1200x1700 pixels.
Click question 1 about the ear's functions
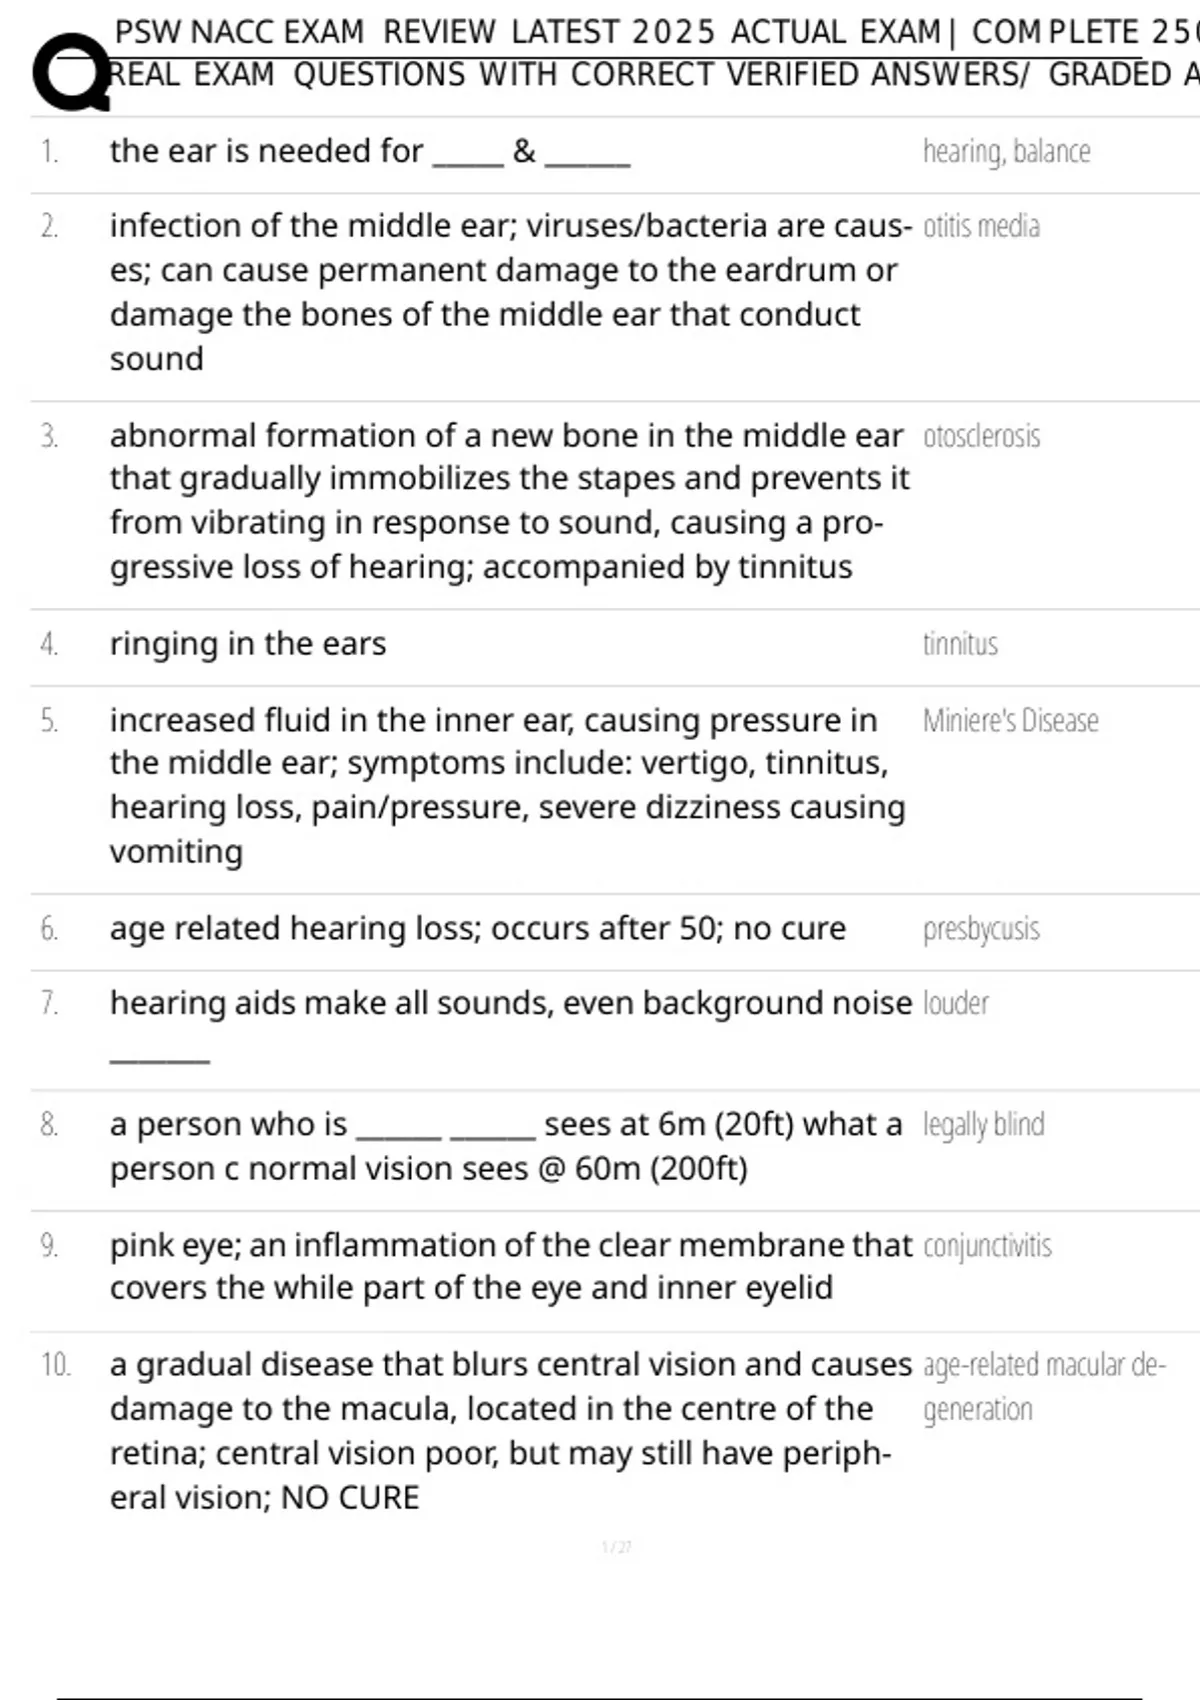[x=369, y=151]
